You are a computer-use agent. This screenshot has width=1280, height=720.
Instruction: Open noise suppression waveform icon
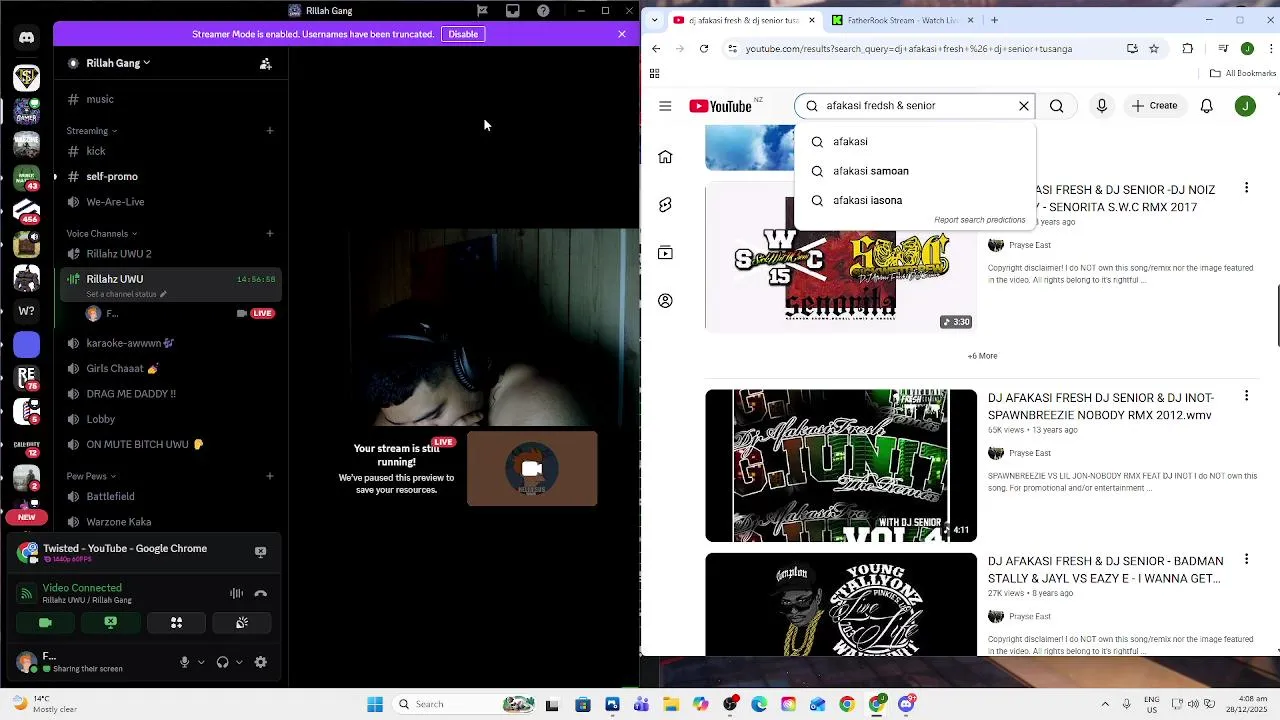(236, 593)
